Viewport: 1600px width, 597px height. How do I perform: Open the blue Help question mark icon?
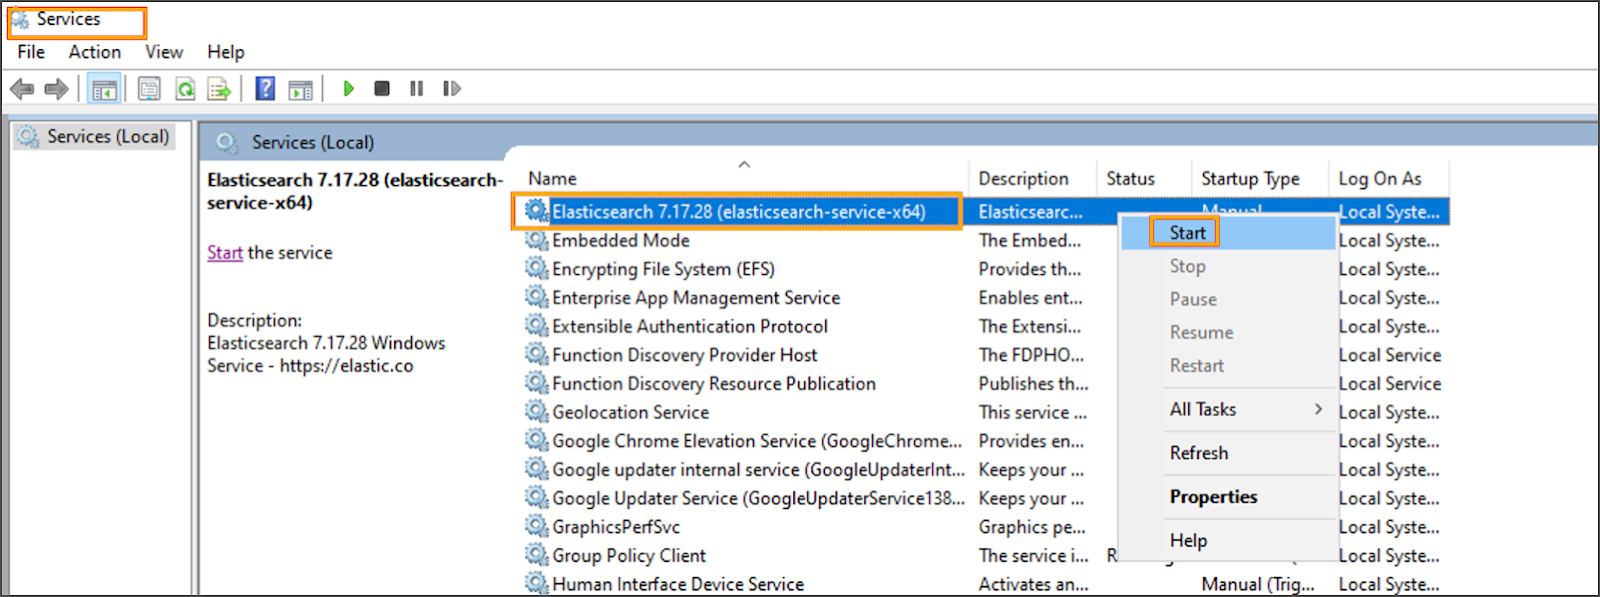[265, 88]
